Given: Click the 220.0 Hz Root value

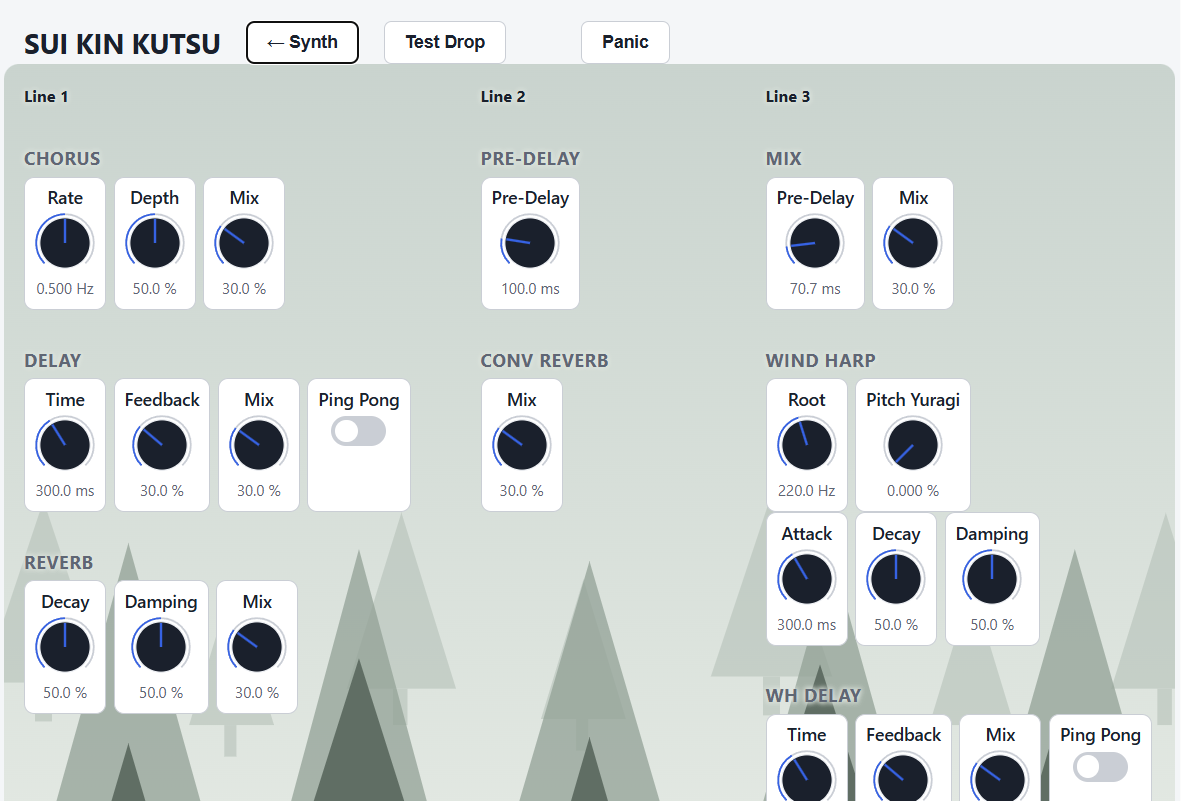Looking at the screenshot, I should click(x=807, y=491).
